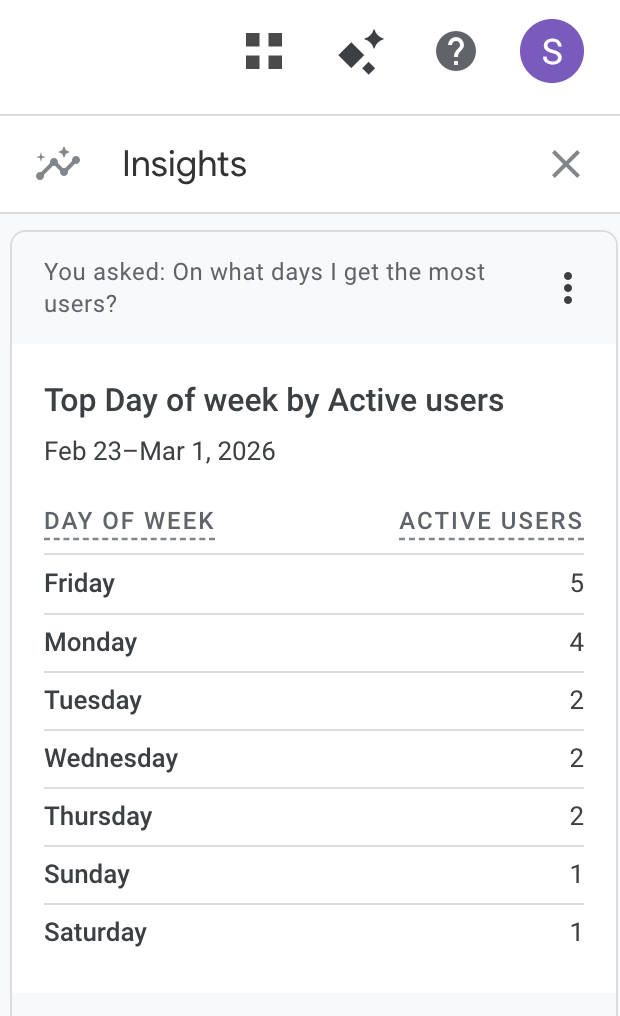
Task: Select the Wednesday row
Action: point(111,758)
